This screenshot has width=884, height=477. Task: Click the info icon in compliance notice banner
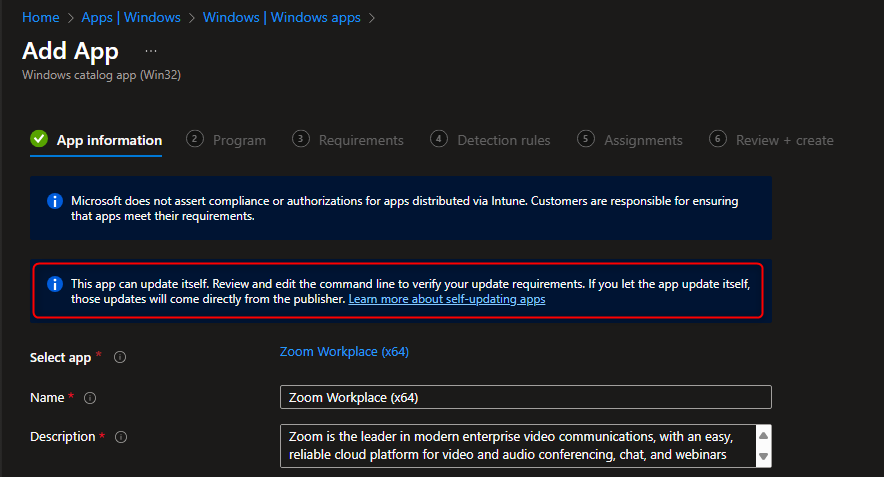tap(55, 201)
